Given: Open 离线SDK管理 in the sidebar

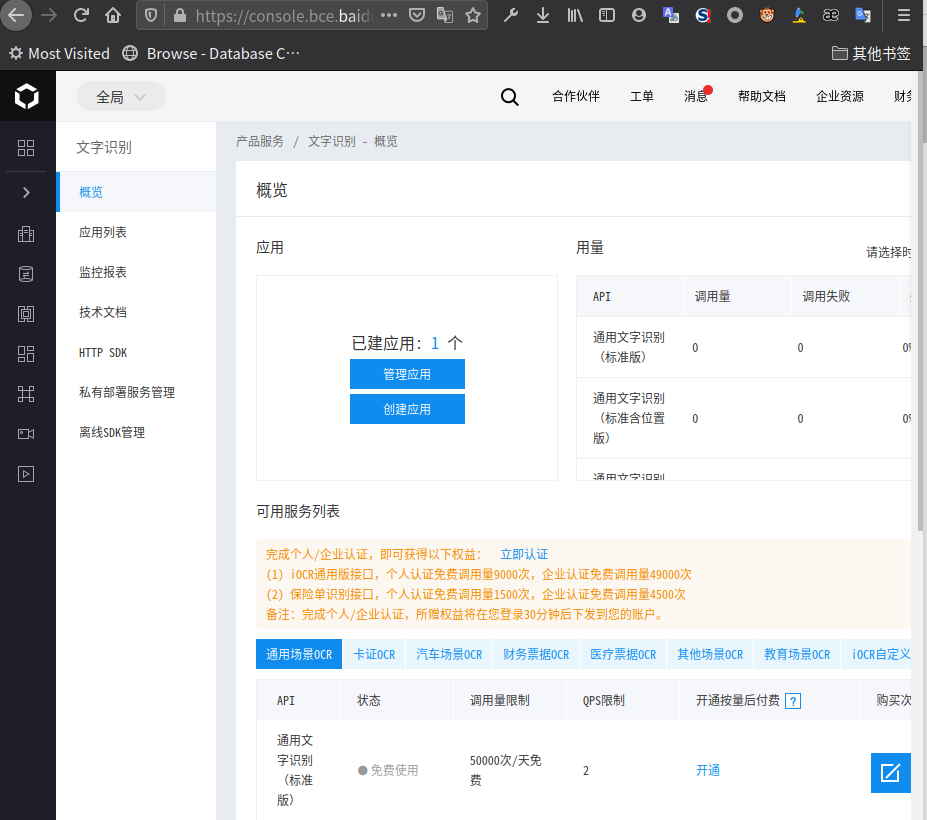Looking at the screenshot, I should coord(136,432).
